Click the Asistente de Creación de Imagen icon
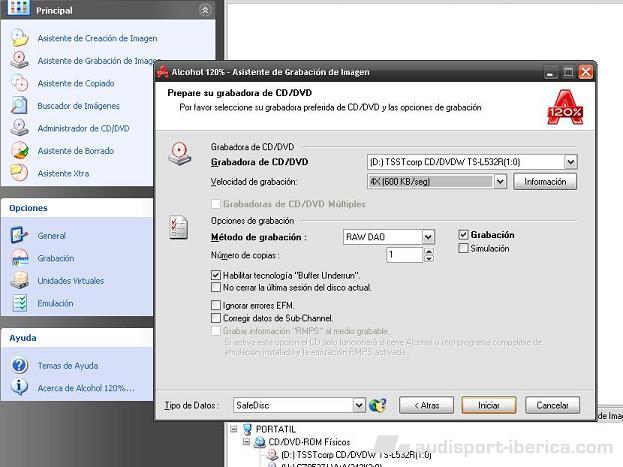Viewport: 623px width, 467px height. 19,38
